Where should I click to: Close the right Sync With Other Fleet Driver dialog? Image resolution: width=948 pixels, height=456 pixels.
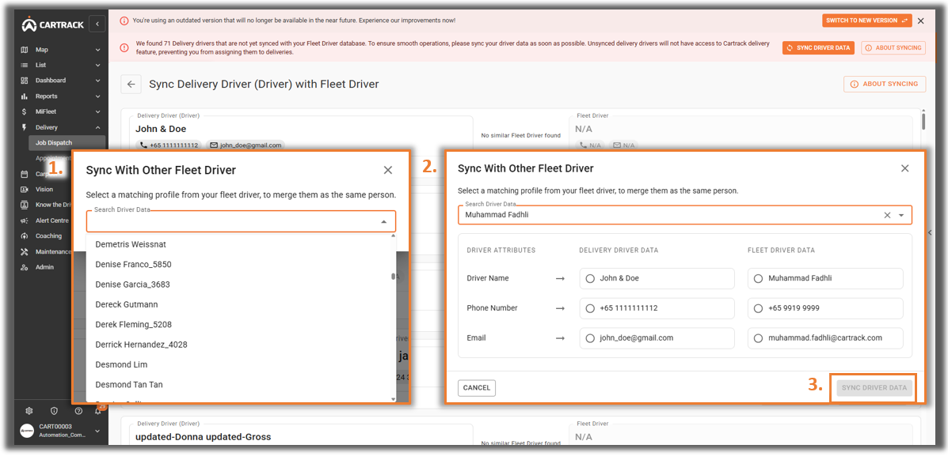pyautogui.click(x=905, y=168)
